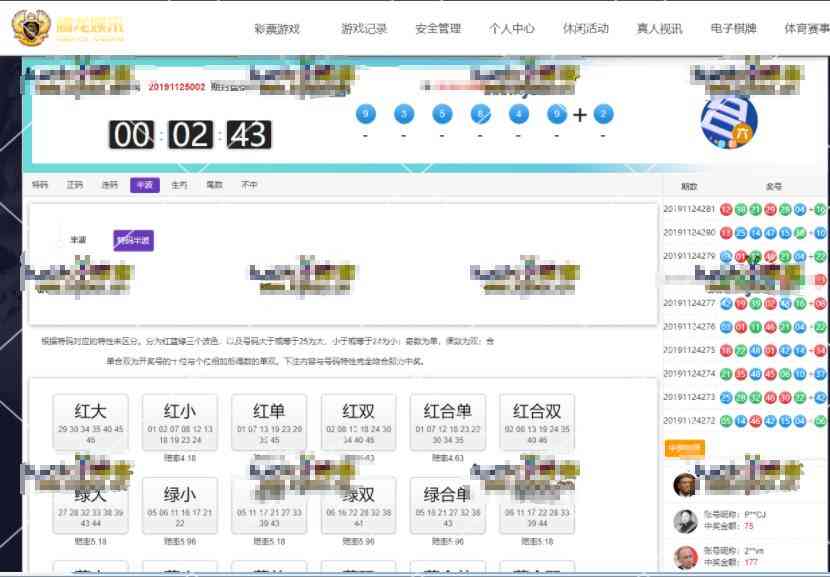The height and width of the screenshot is (577, 830).
Task: Pick the 红双 bet card
Action: point(358,422)
